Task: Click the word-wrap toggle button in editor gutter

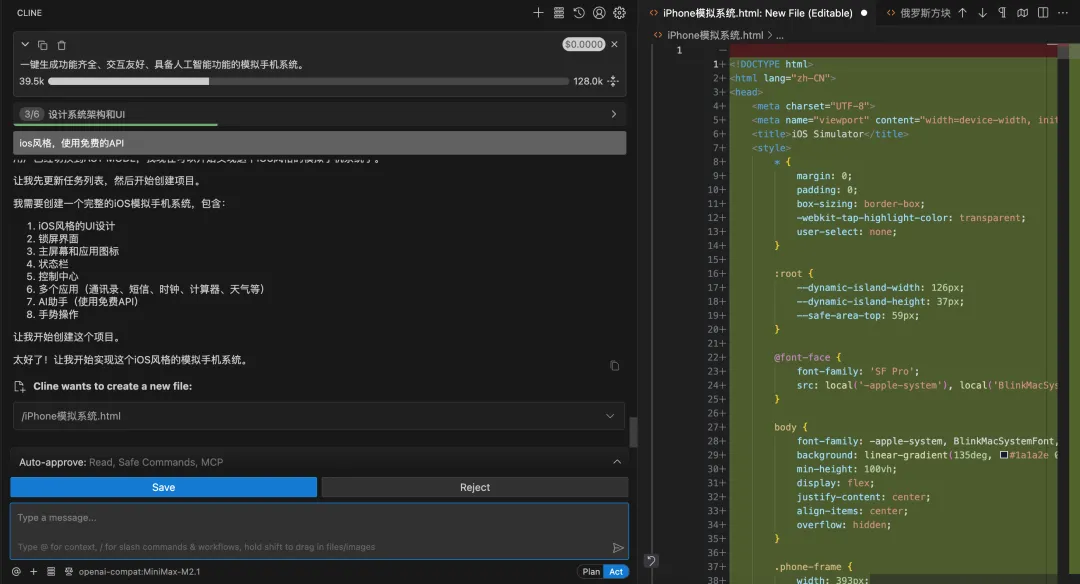Action: tap(651, 561)
